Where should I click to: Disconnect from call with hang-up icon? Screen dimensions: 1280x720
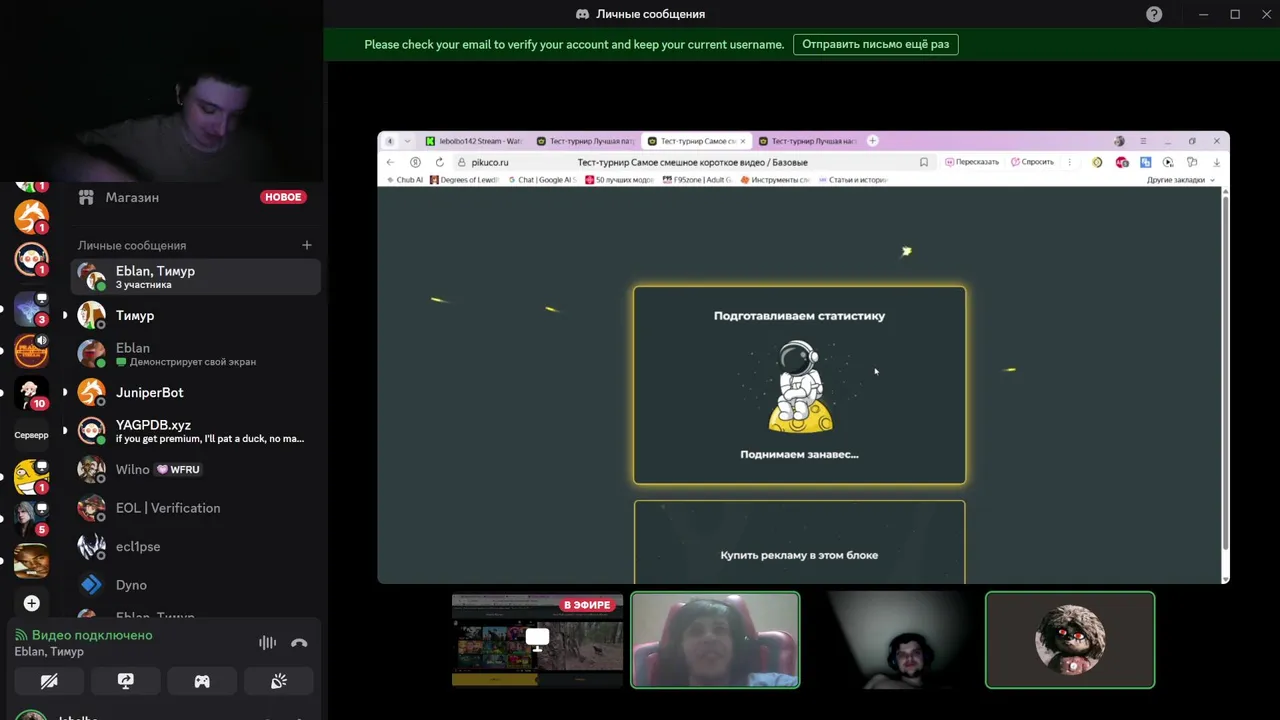click(x=299, y=643)
